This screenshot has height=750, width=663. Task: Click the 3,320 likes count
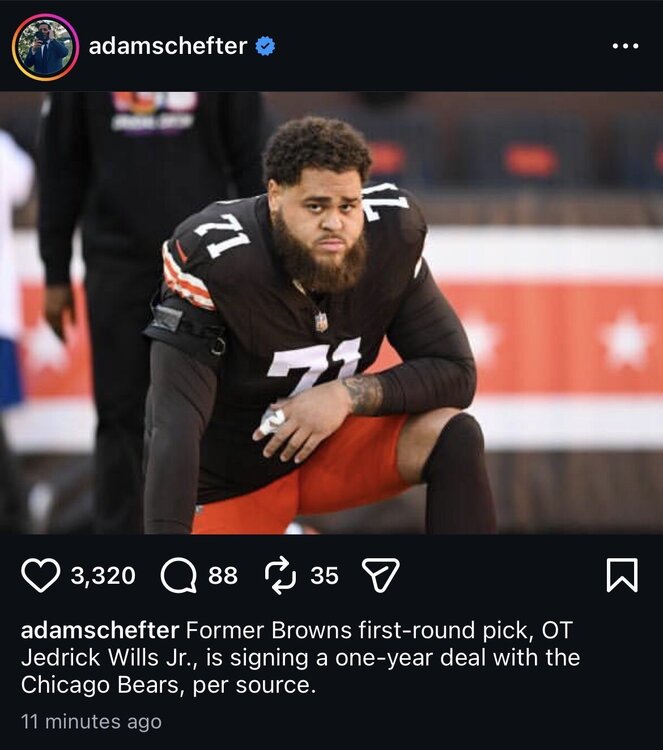pyautogui.click(x=103, y=575)
